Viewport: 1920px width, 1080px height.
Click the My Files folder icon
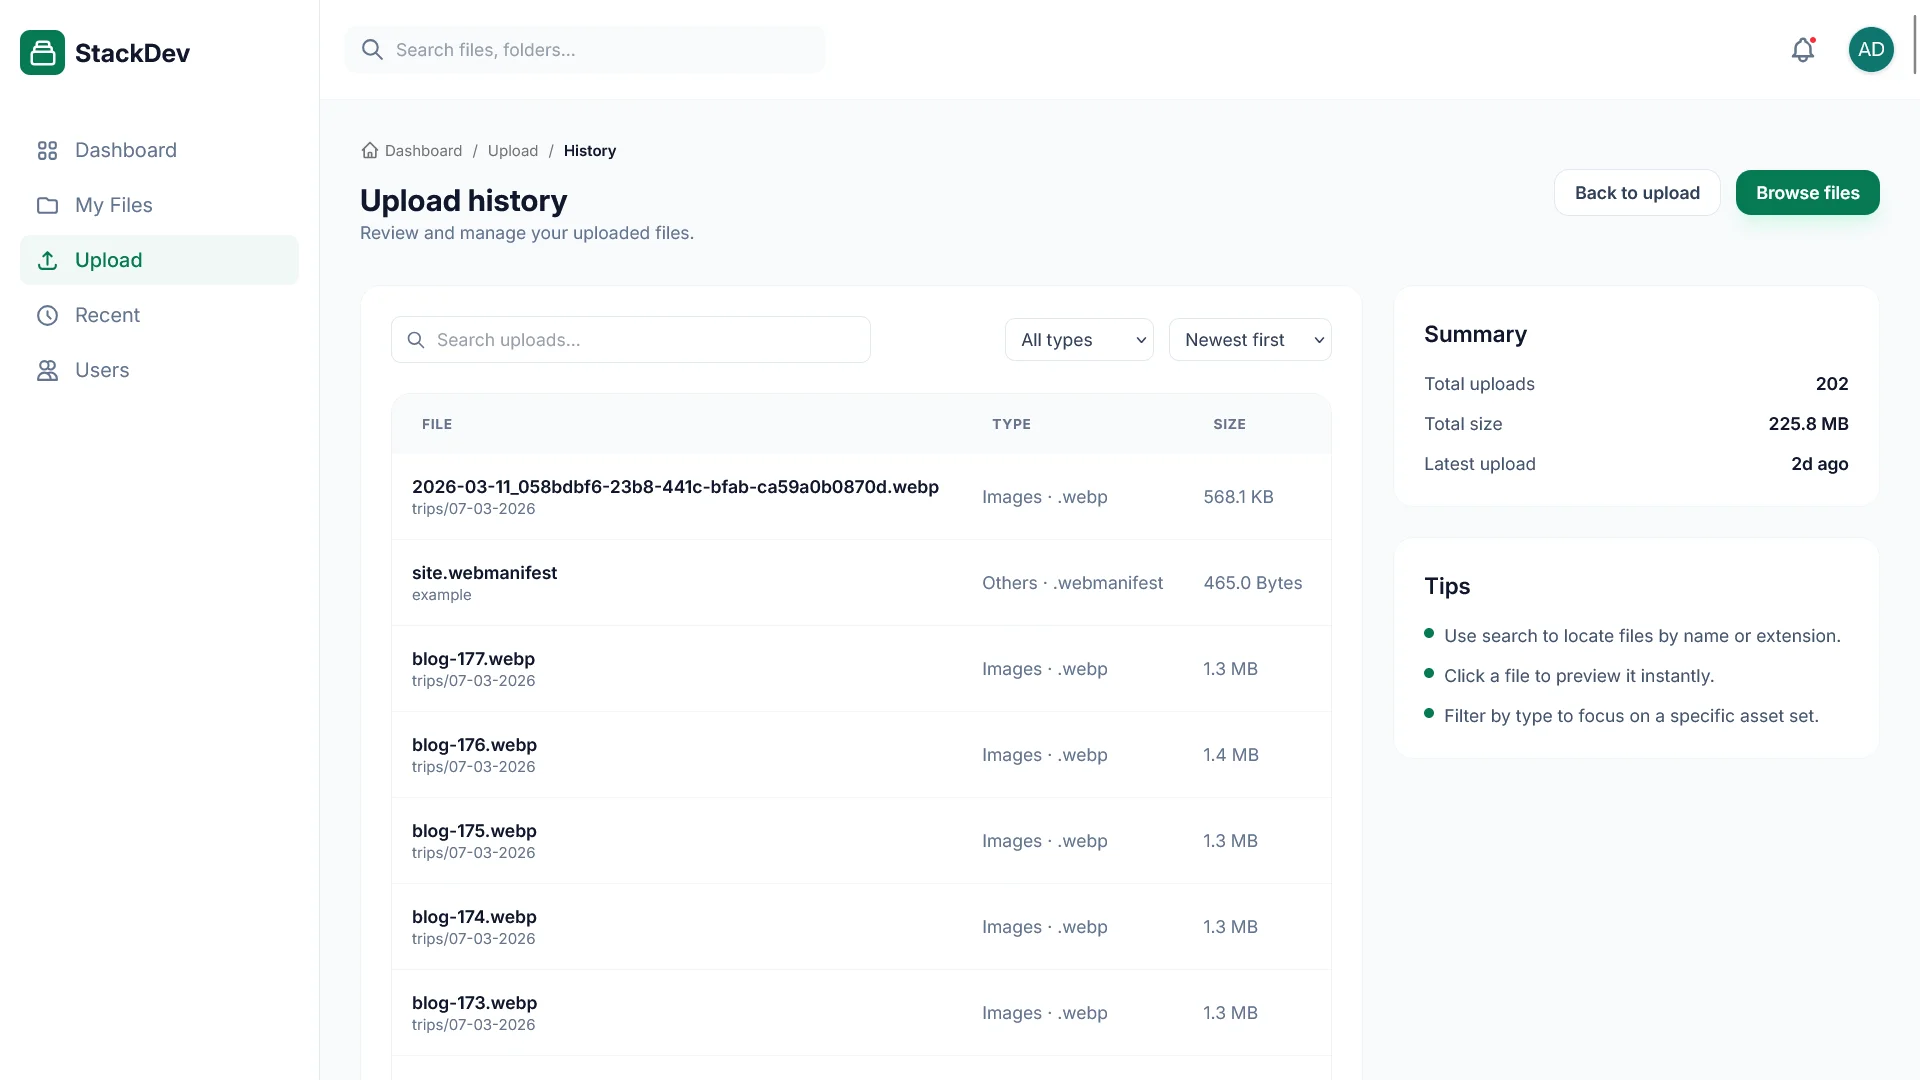[47, 205]
